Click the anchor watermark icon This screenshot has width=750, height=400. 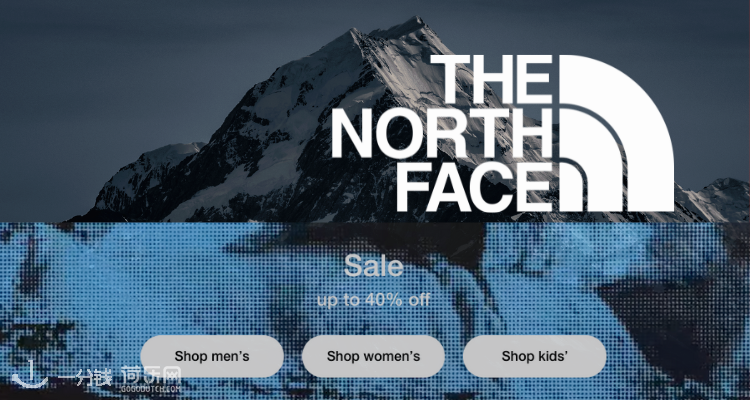coord(30,375)
